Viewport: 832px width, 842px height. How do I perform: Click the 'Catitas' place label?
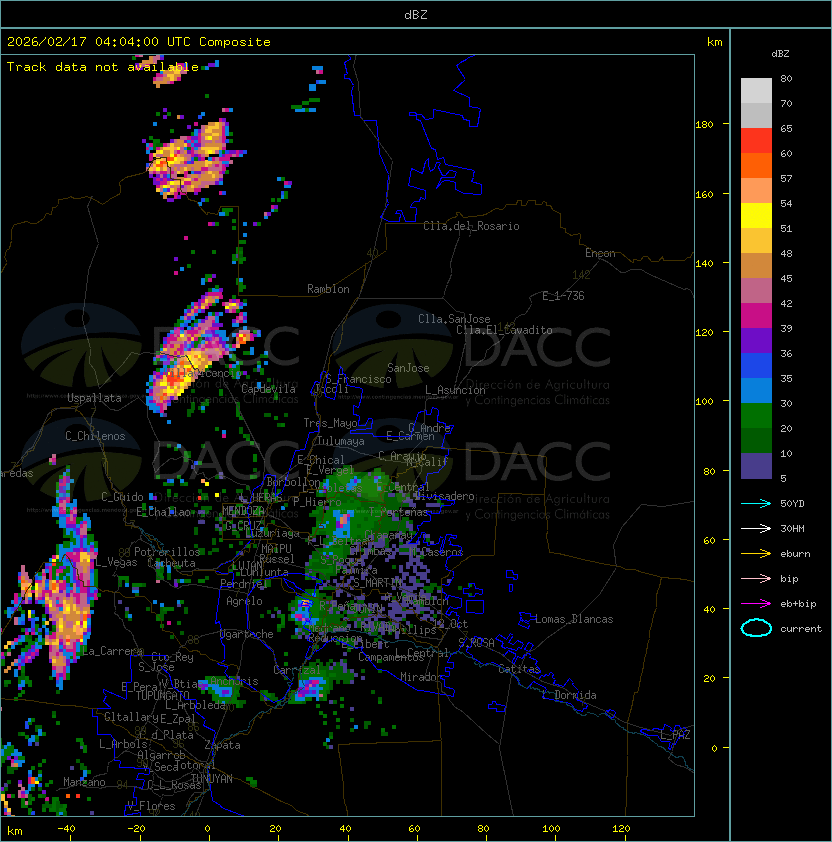[519, 669]
